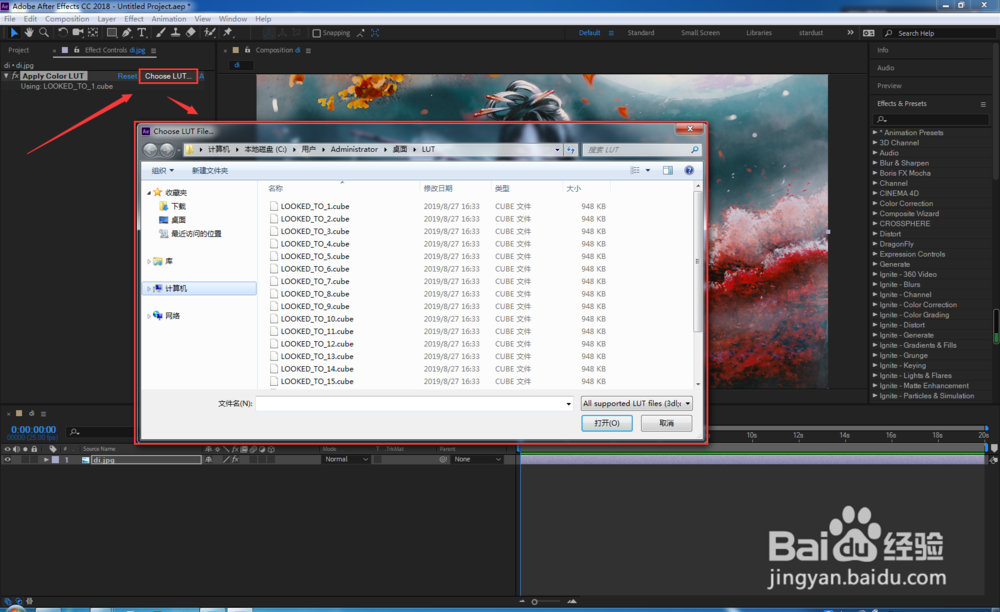Open the layer blending Mode dropdown
Screen dimensions: 1000x612
(346, 459)
